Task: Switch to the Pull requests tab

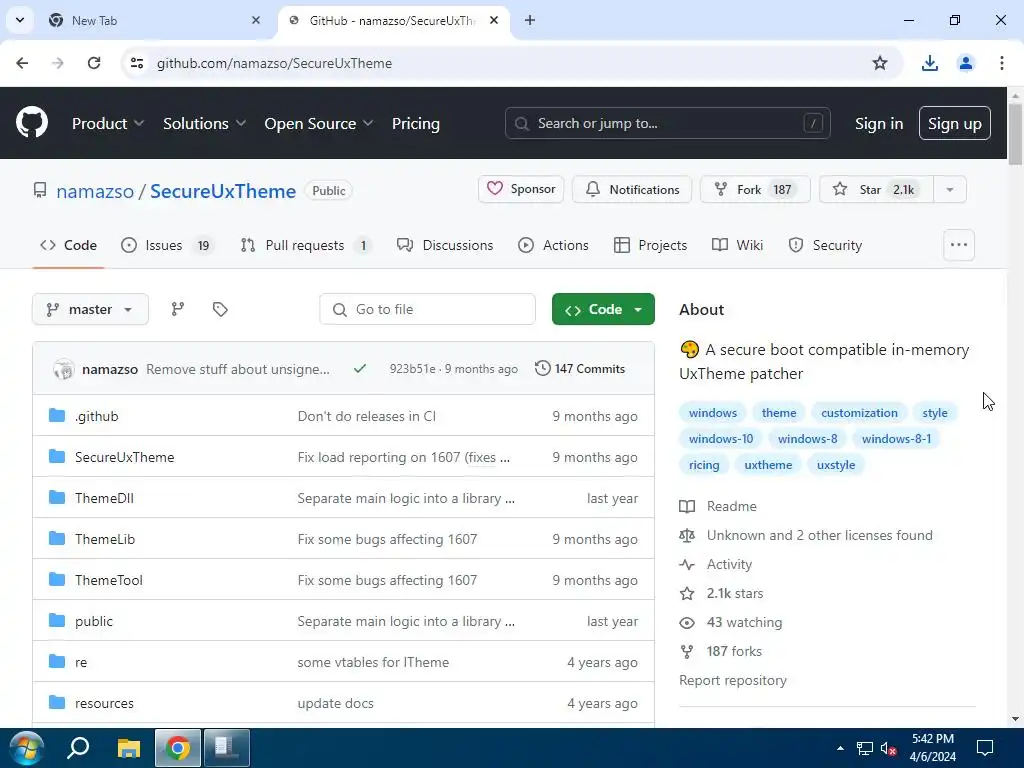Action: pos(306,245)
